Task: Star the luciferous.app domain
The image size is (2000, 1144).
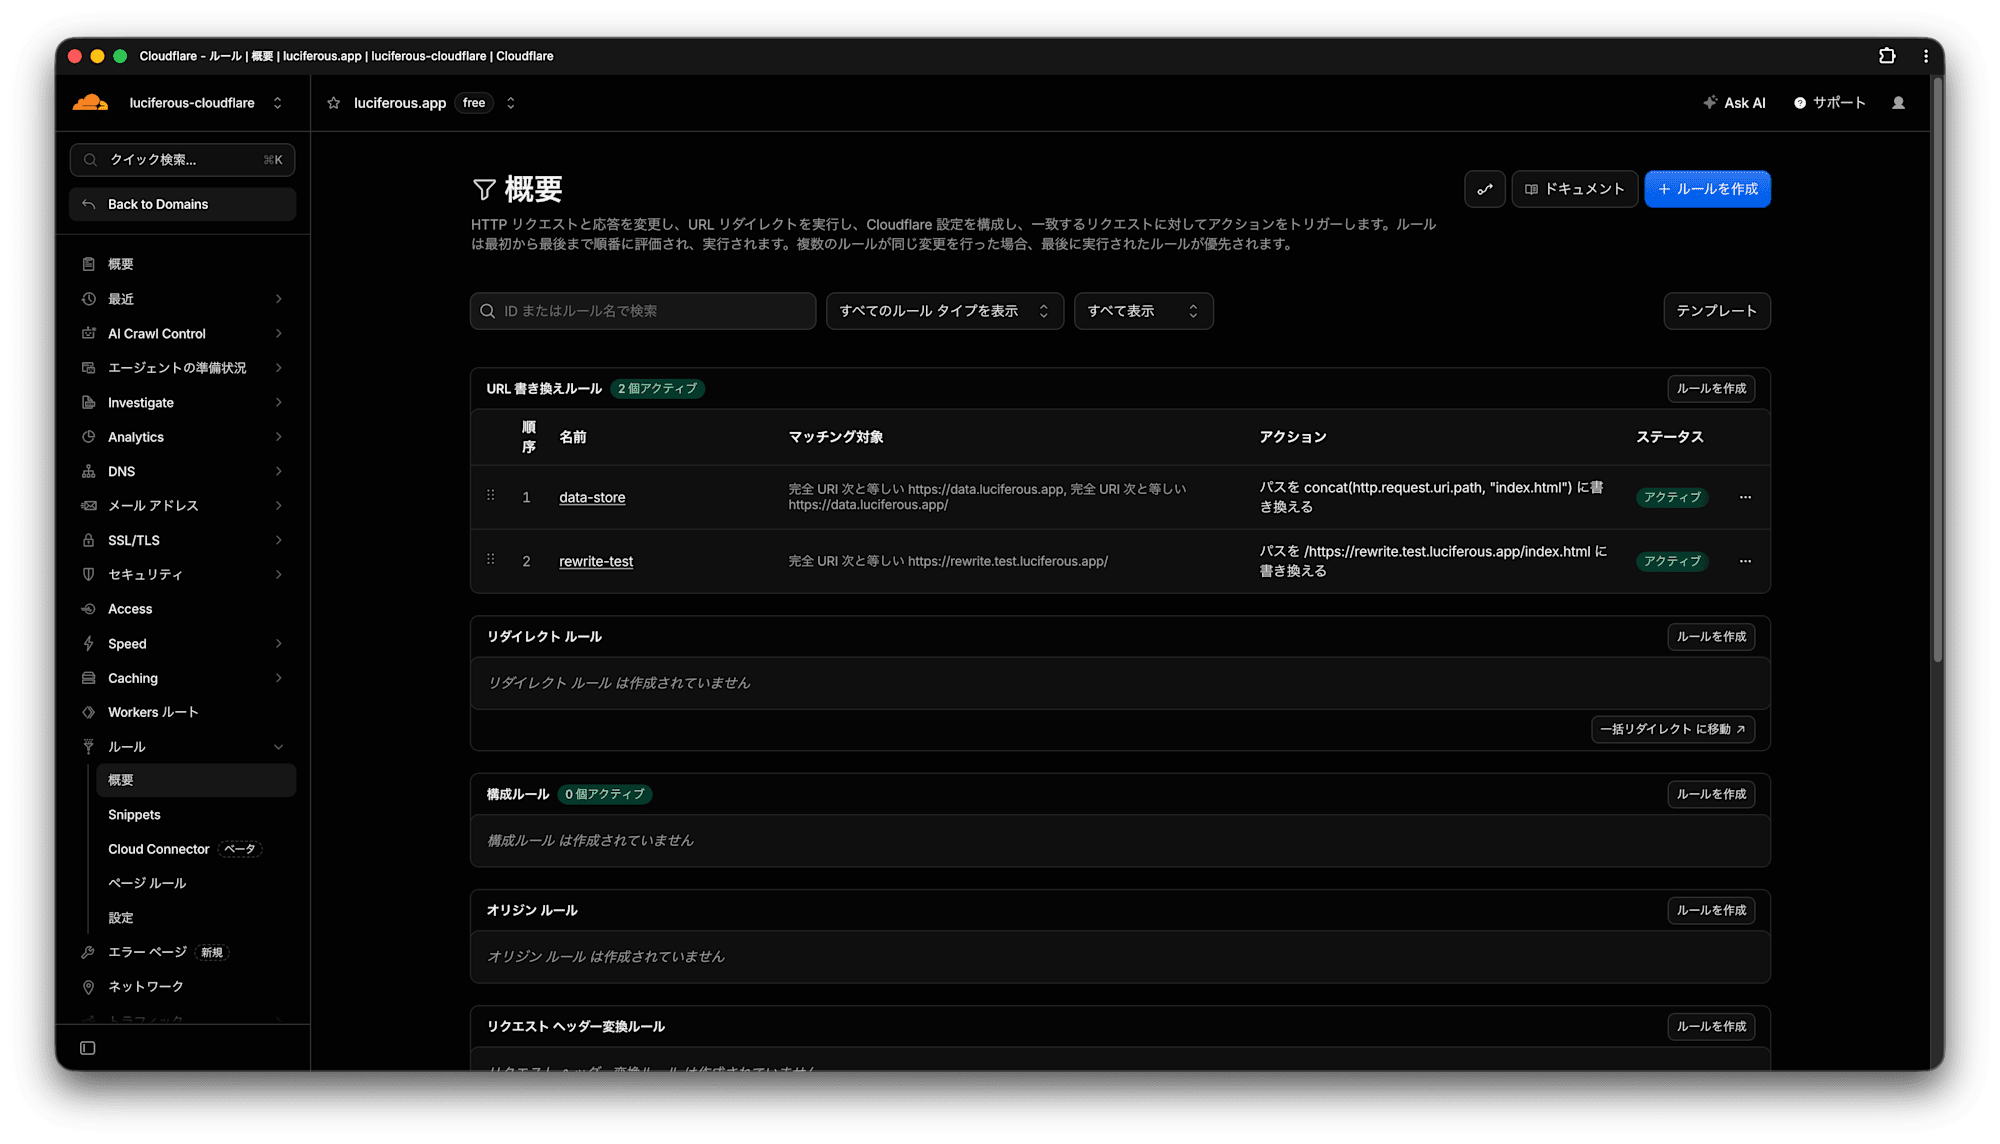Action: [x=334, y=103]
